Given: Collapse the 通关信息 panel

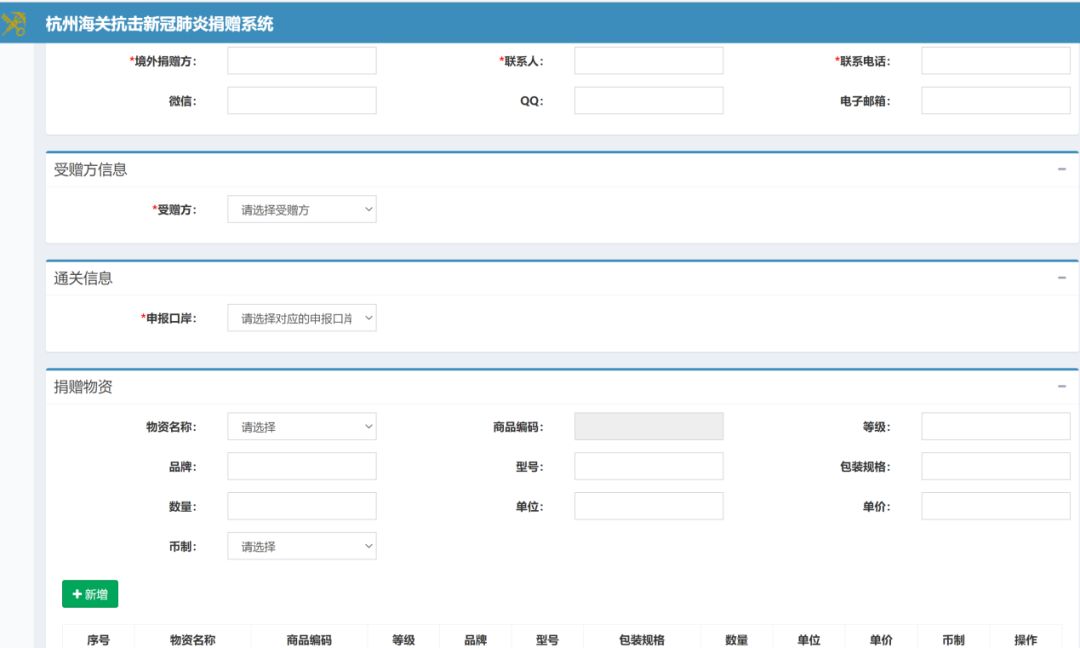Looking at the screenshot, I should (1061, 278).
